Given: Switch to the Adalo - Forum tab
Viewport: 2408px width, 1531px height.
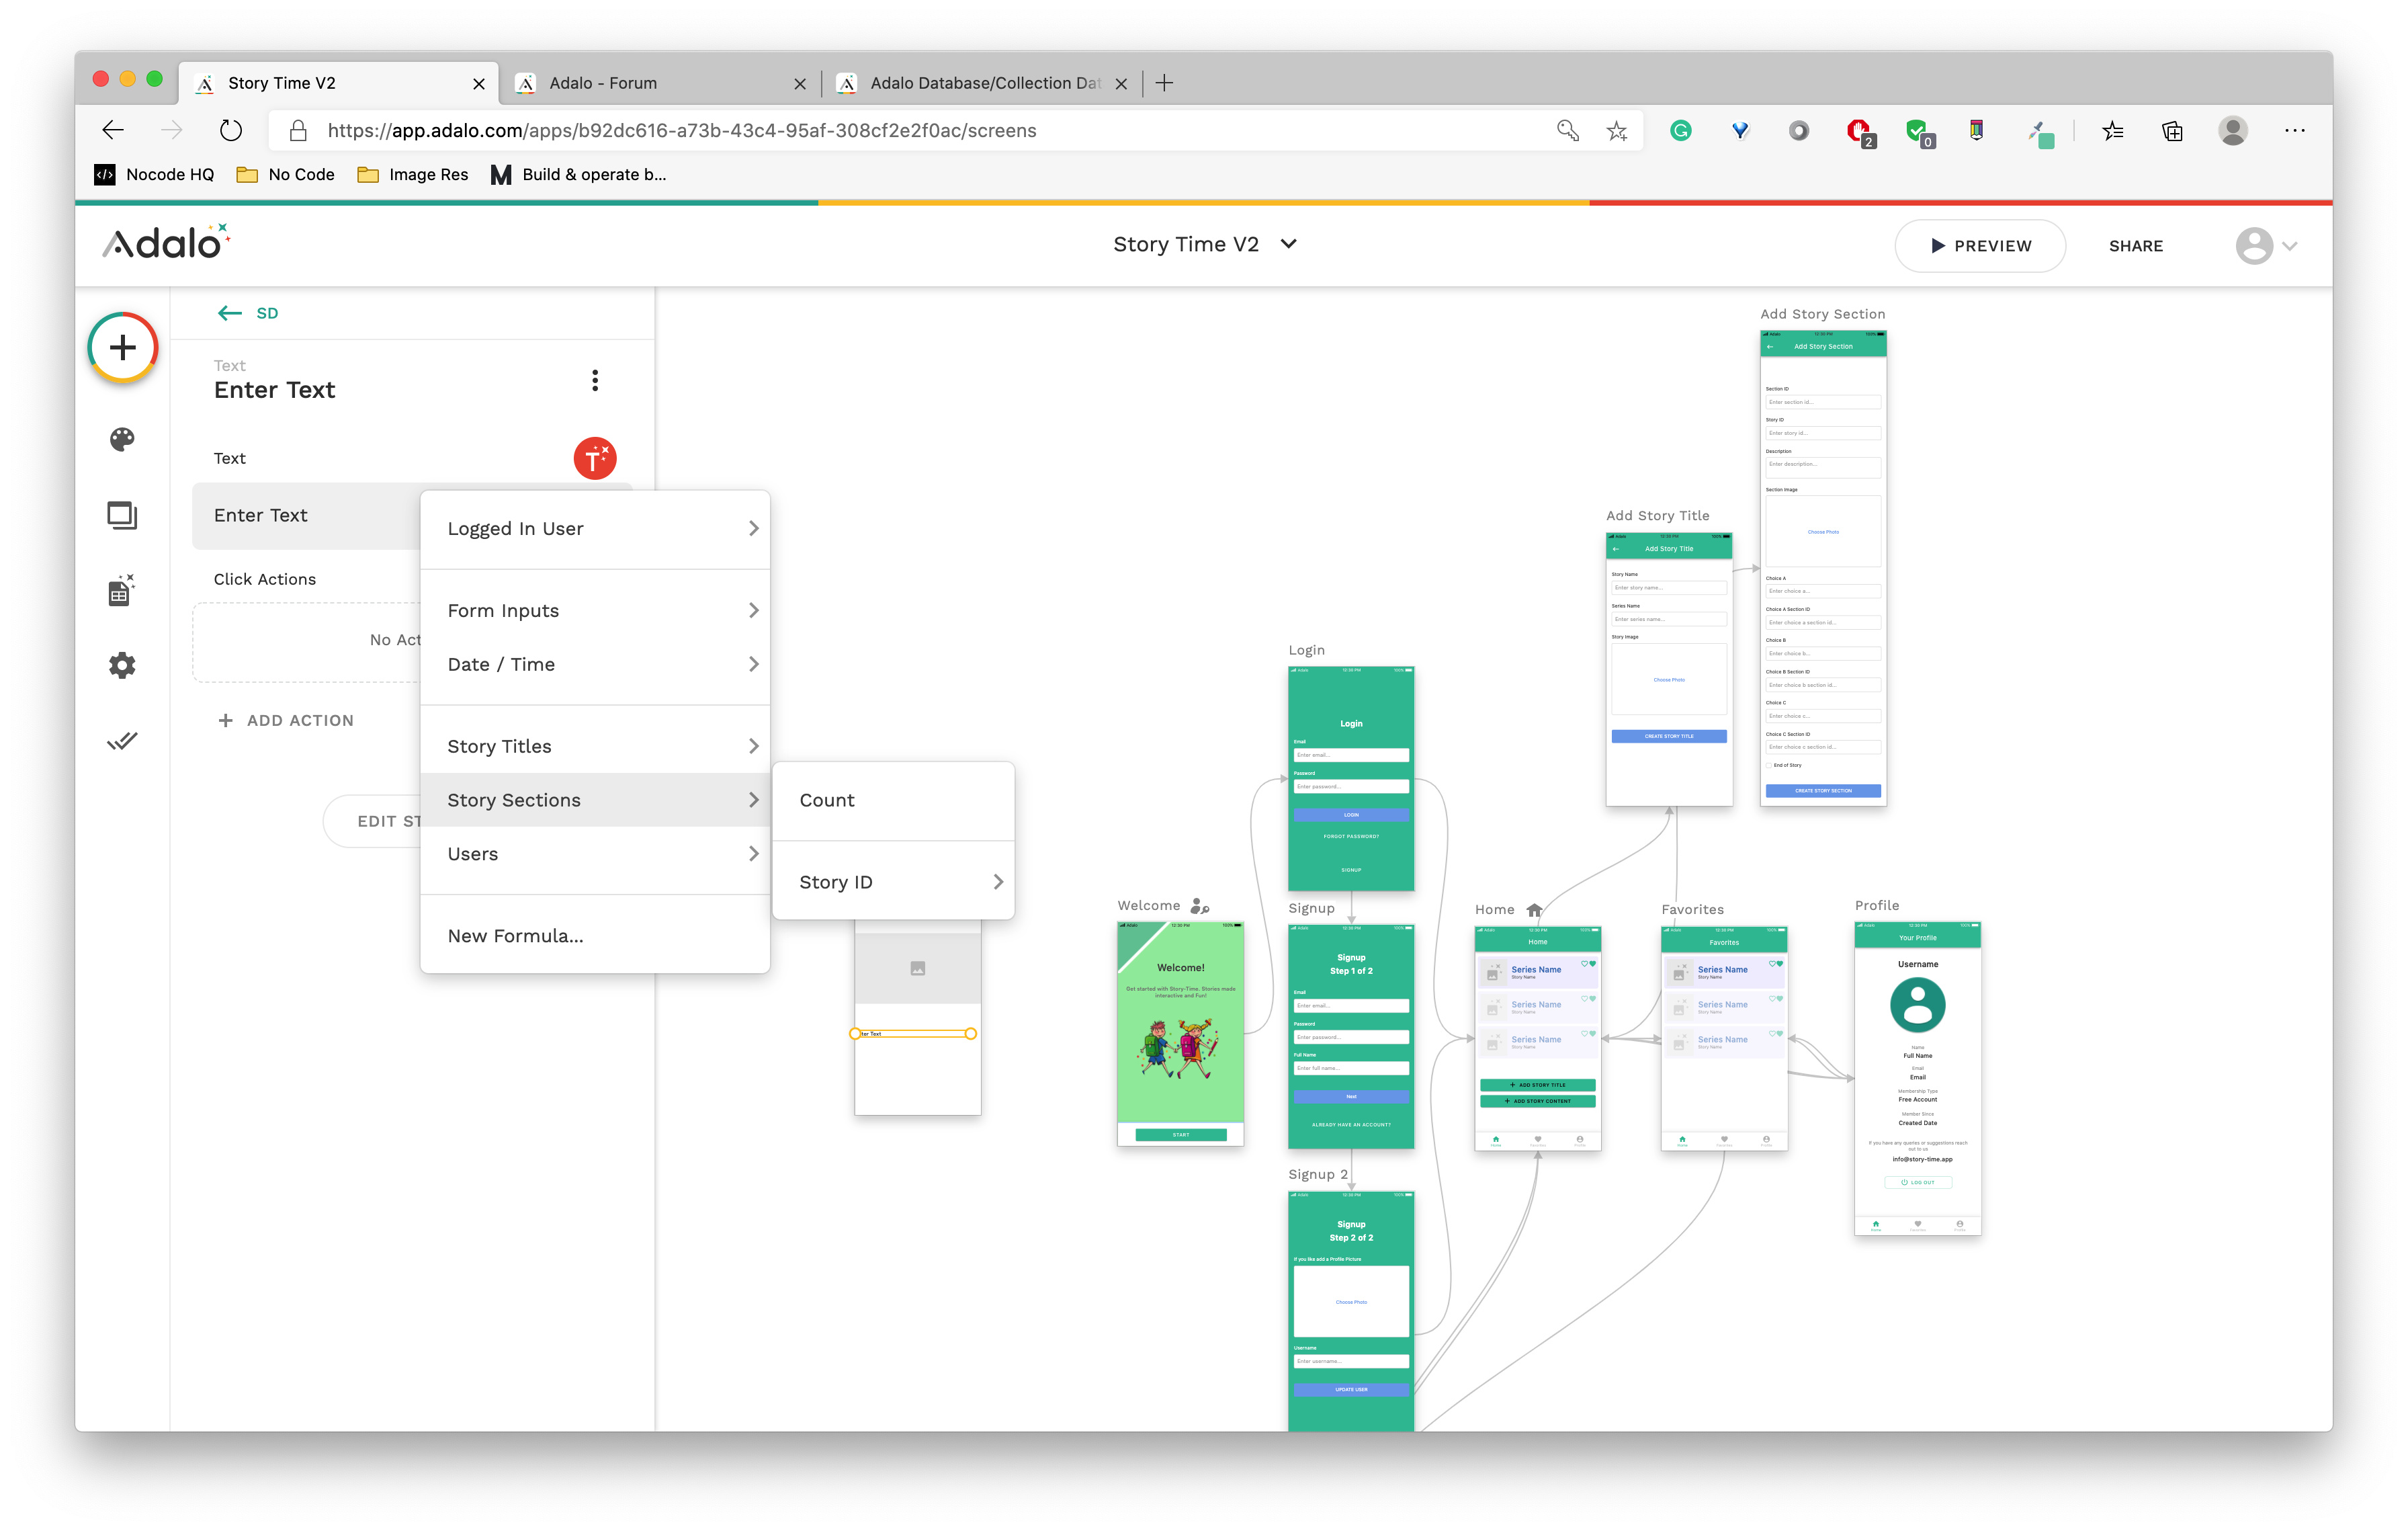Looking at the screenshot, I should 603,83.
